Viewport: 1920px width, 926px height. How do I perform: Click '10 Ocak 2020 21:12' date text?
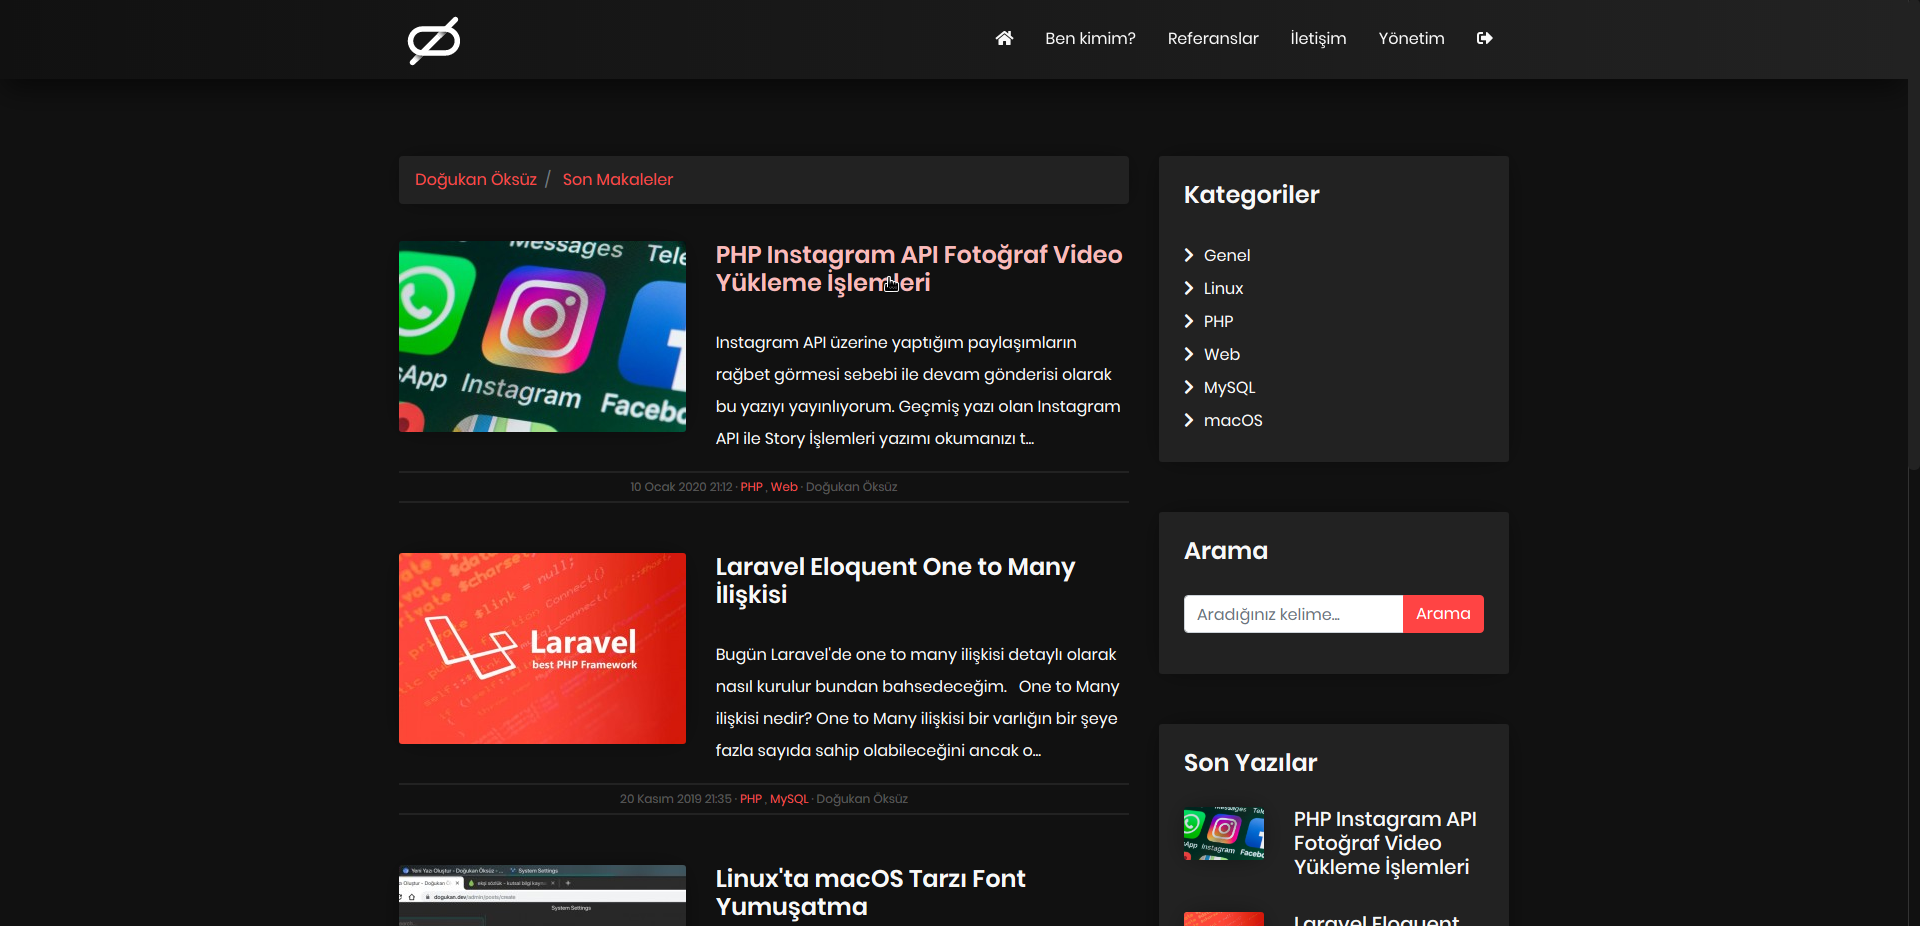click(x=681, y=487)
